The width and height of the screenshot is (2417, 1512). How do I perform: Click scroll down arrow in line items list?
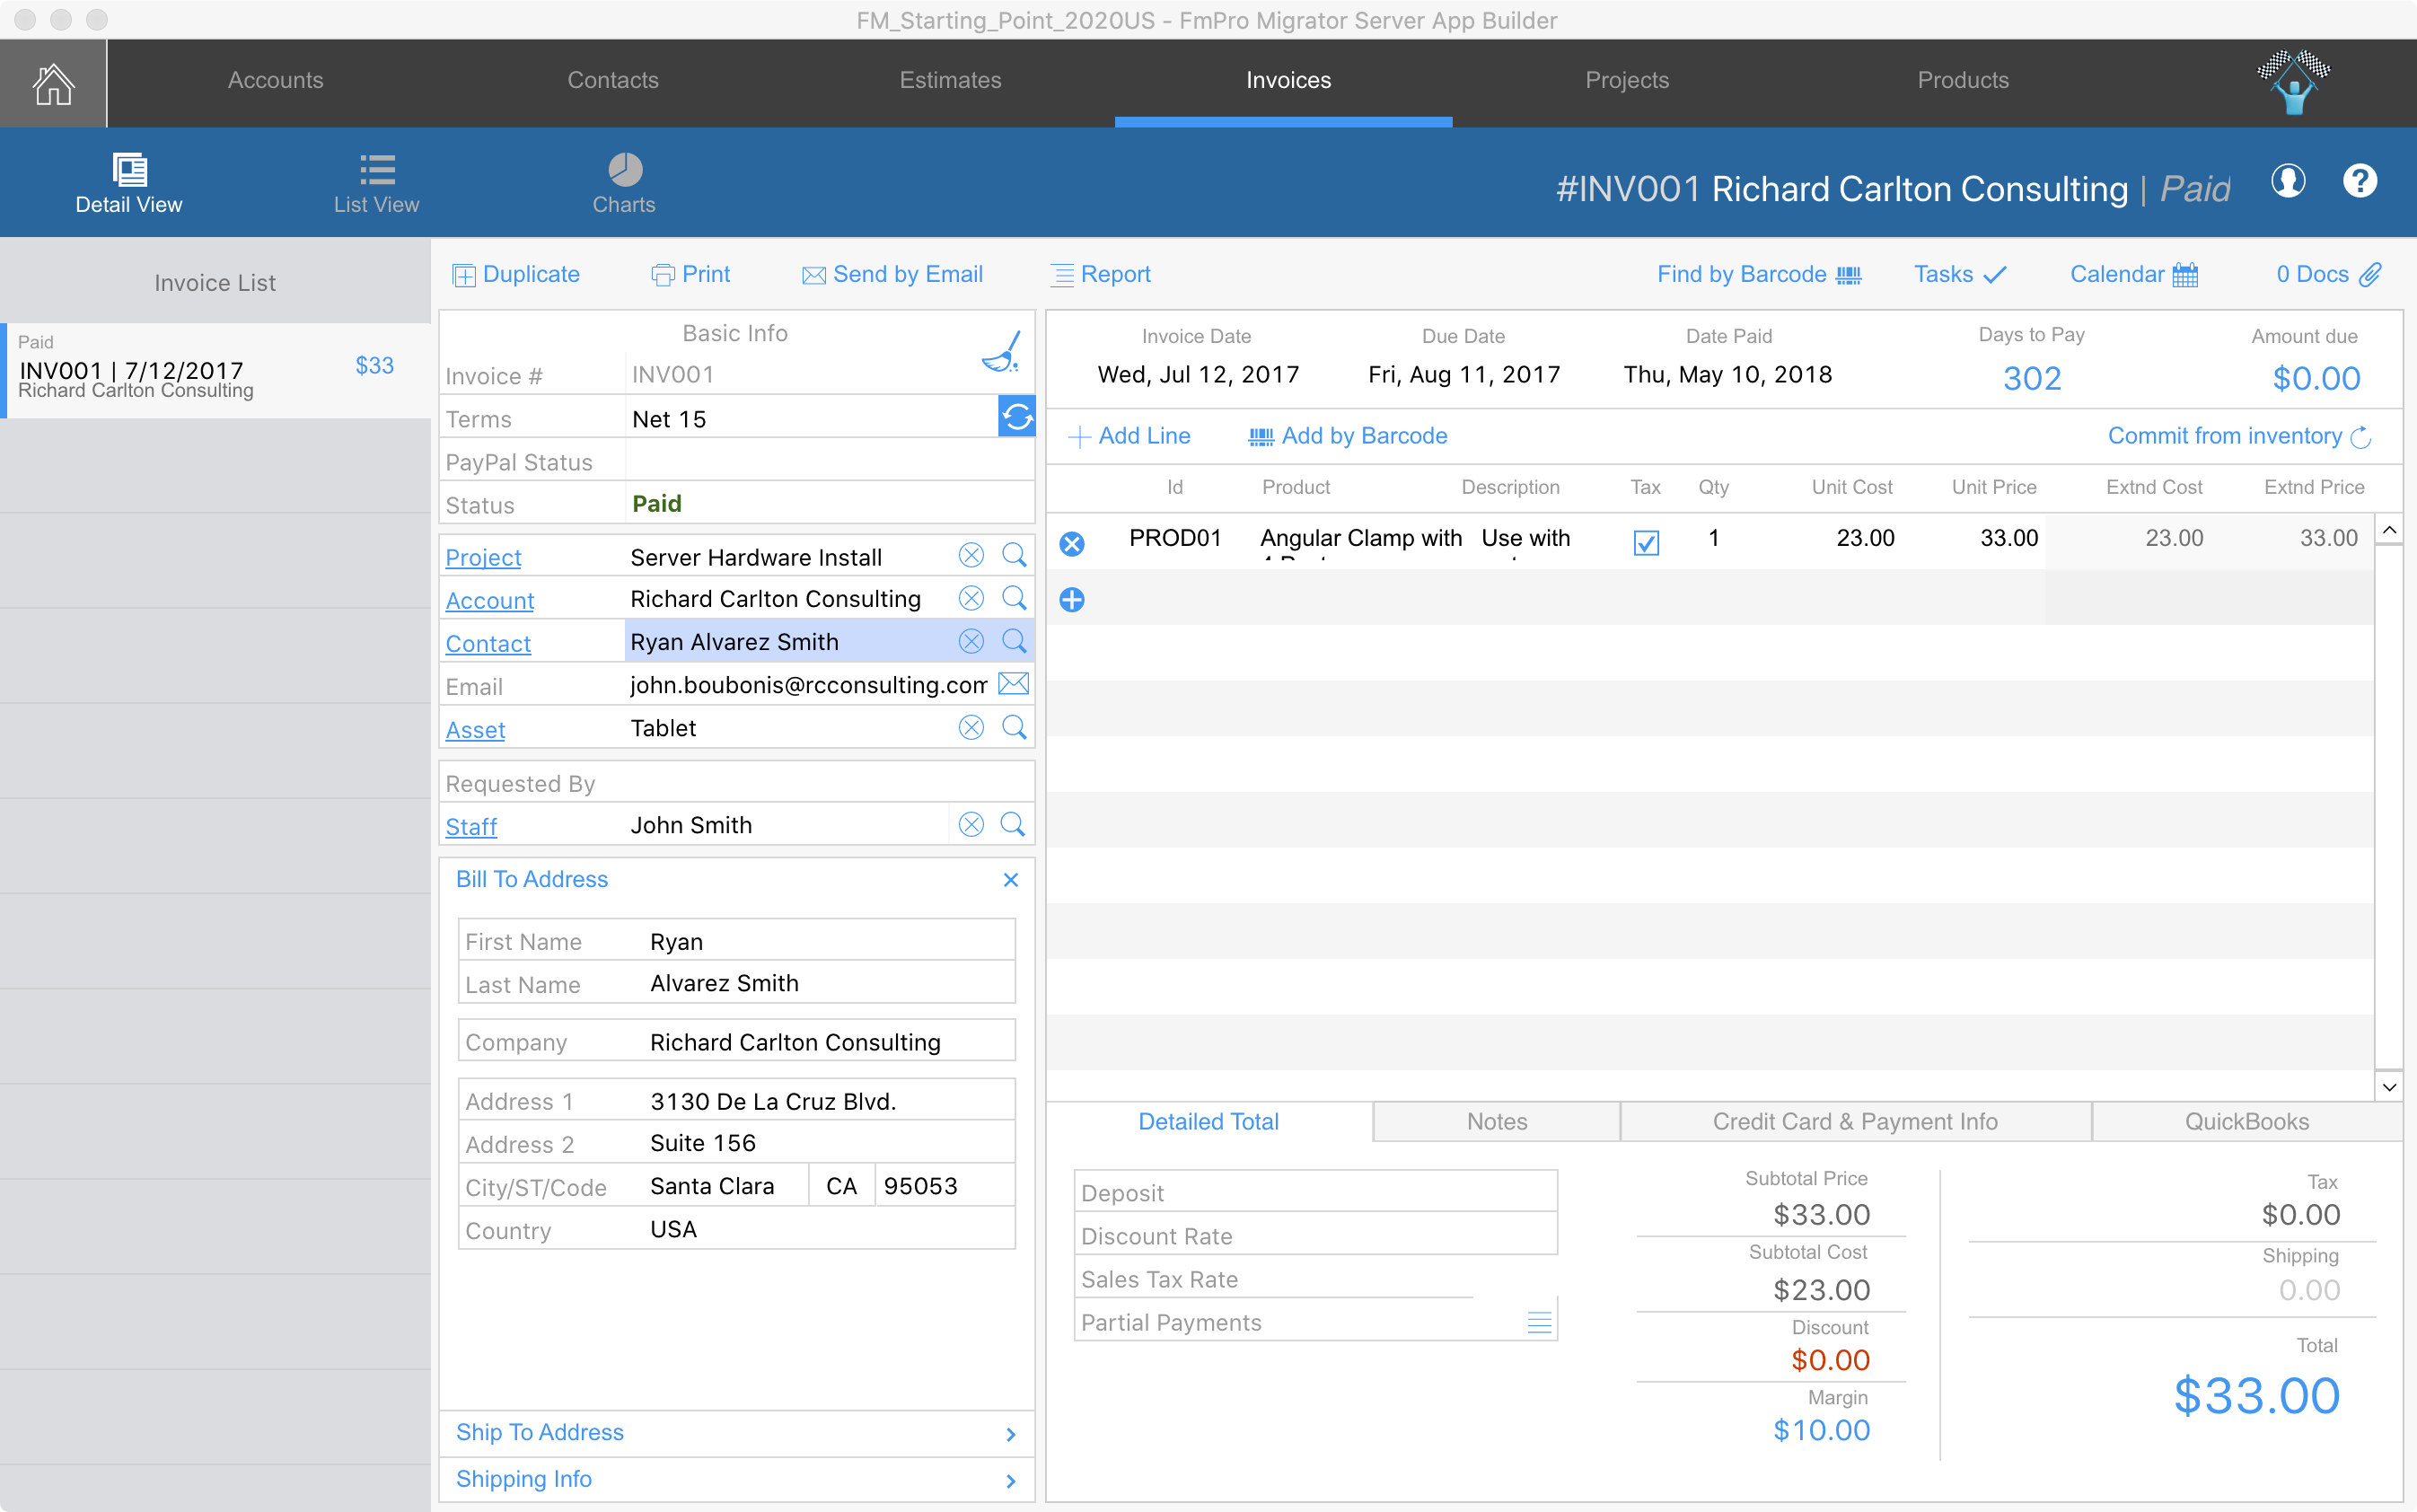pos(2389,1086)
